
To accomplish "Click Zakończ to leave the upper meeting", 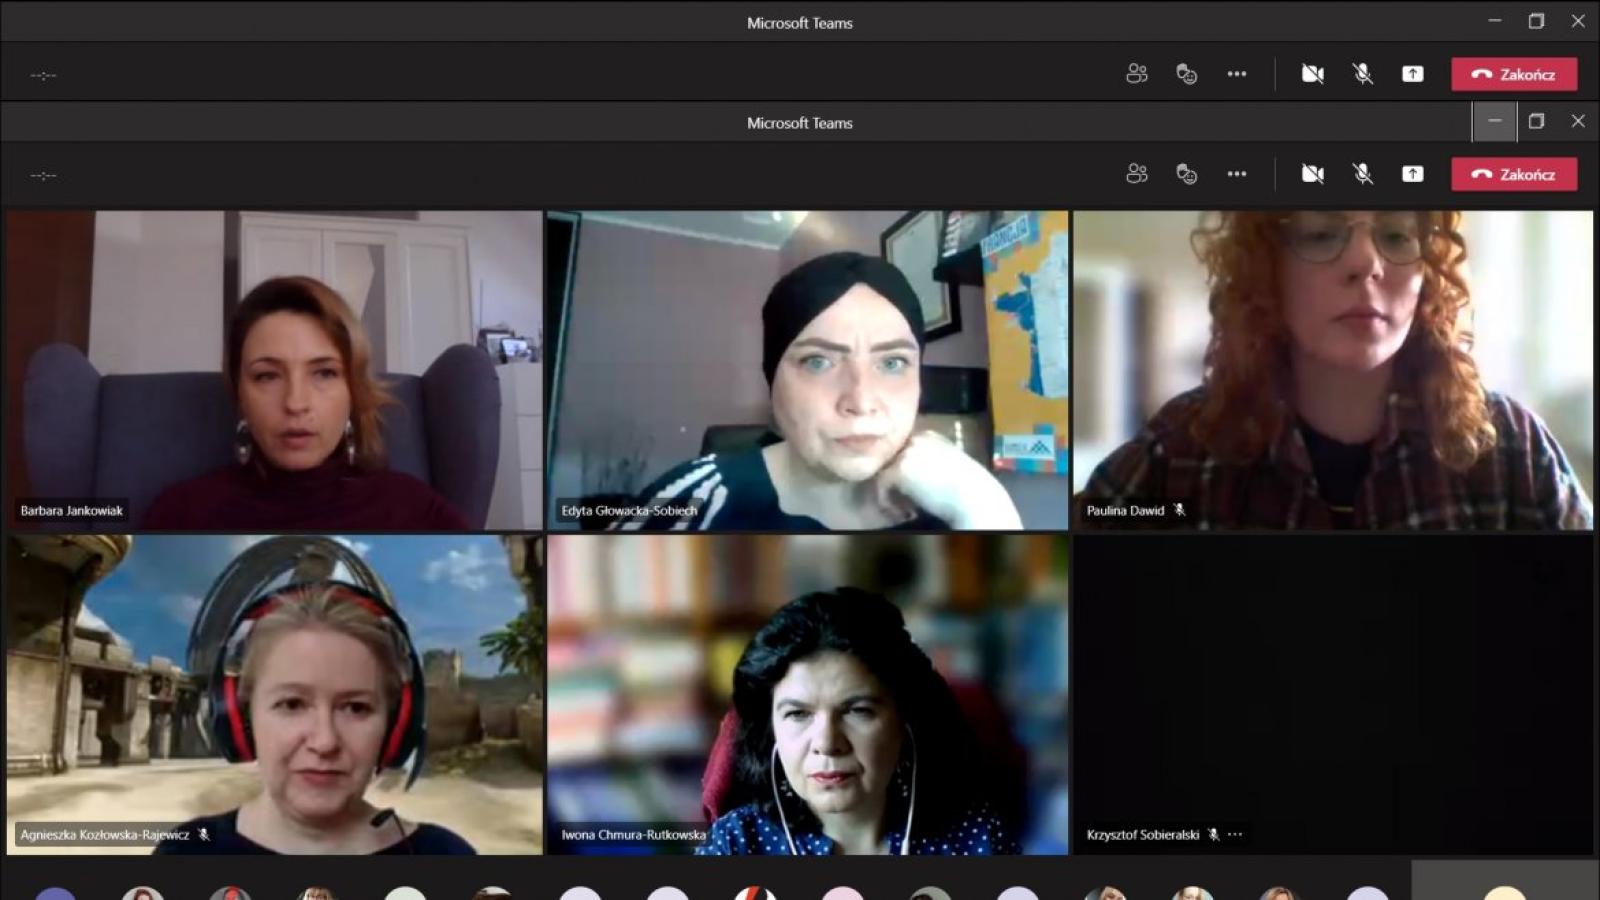I will click(x=1514, y=73).
